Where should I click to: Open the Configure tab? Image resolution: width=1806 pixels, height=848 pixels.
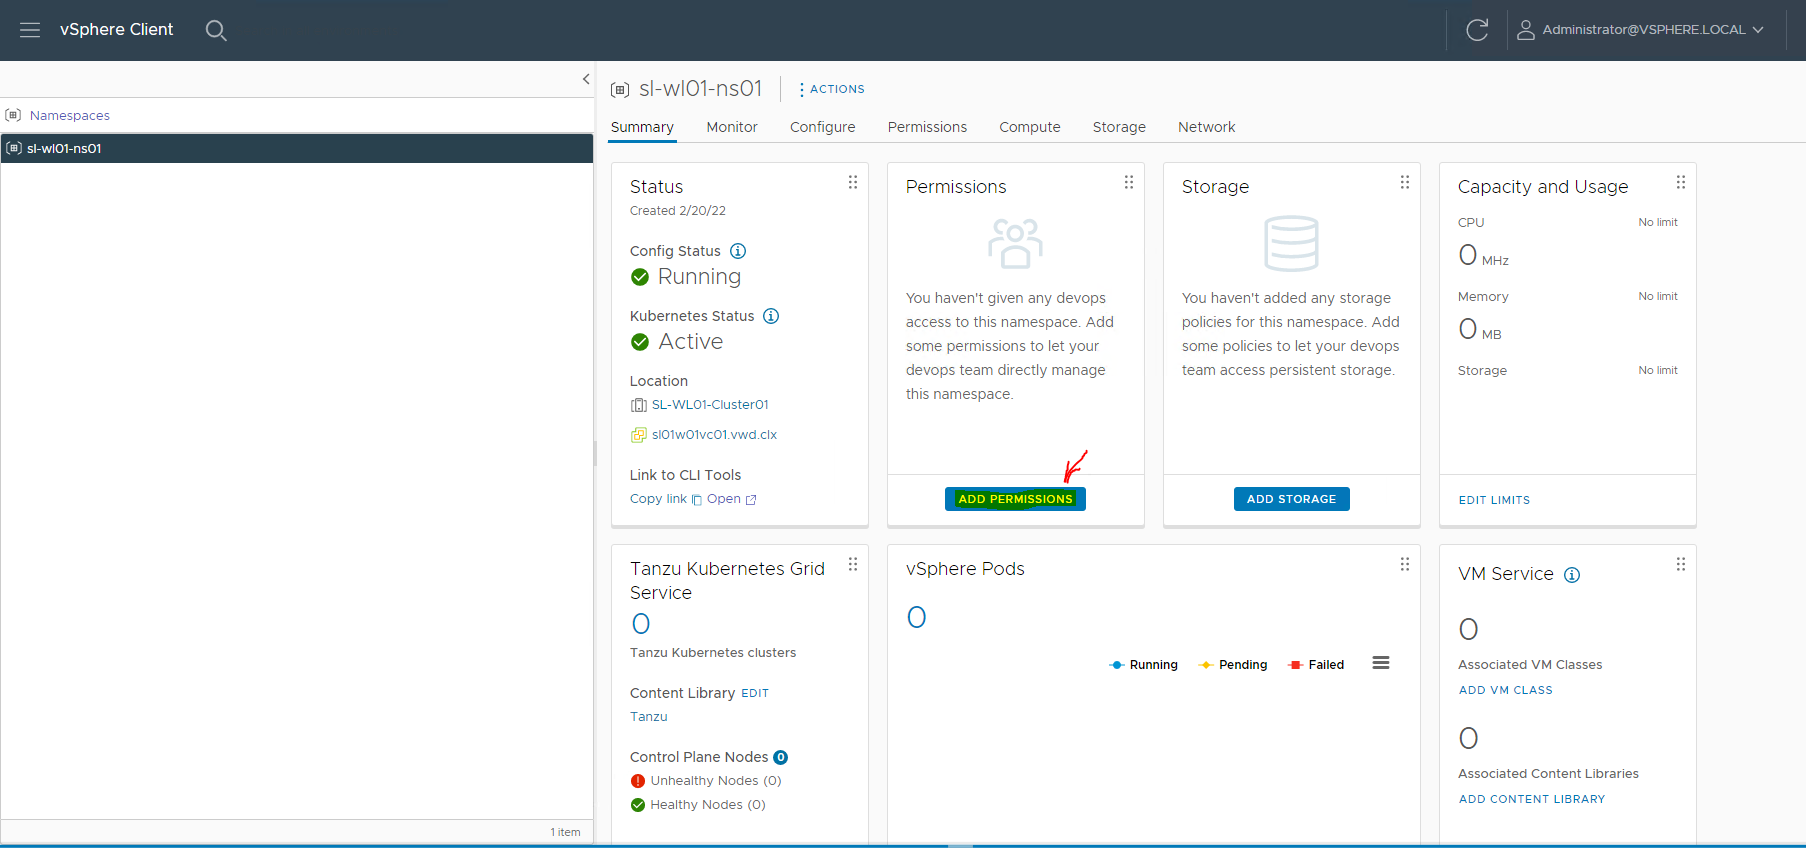coord(823,127)
